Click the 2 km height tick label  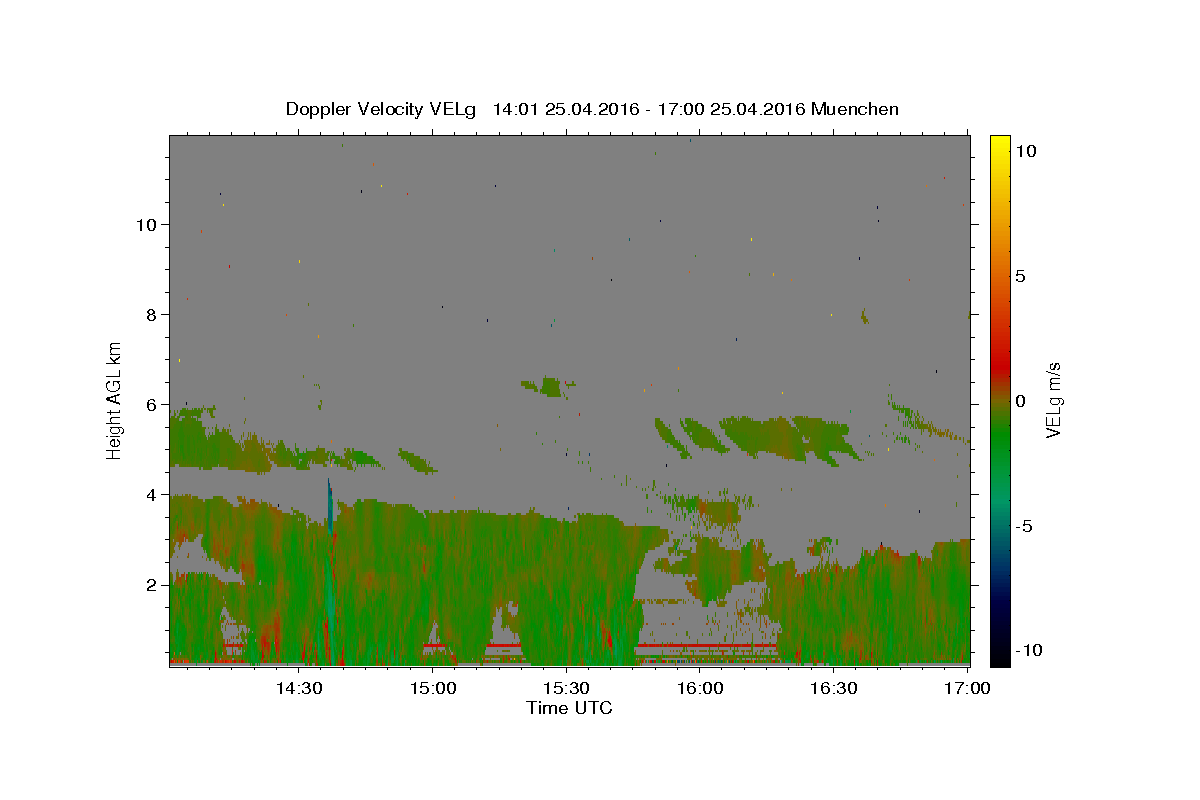[x=149, y=584]
